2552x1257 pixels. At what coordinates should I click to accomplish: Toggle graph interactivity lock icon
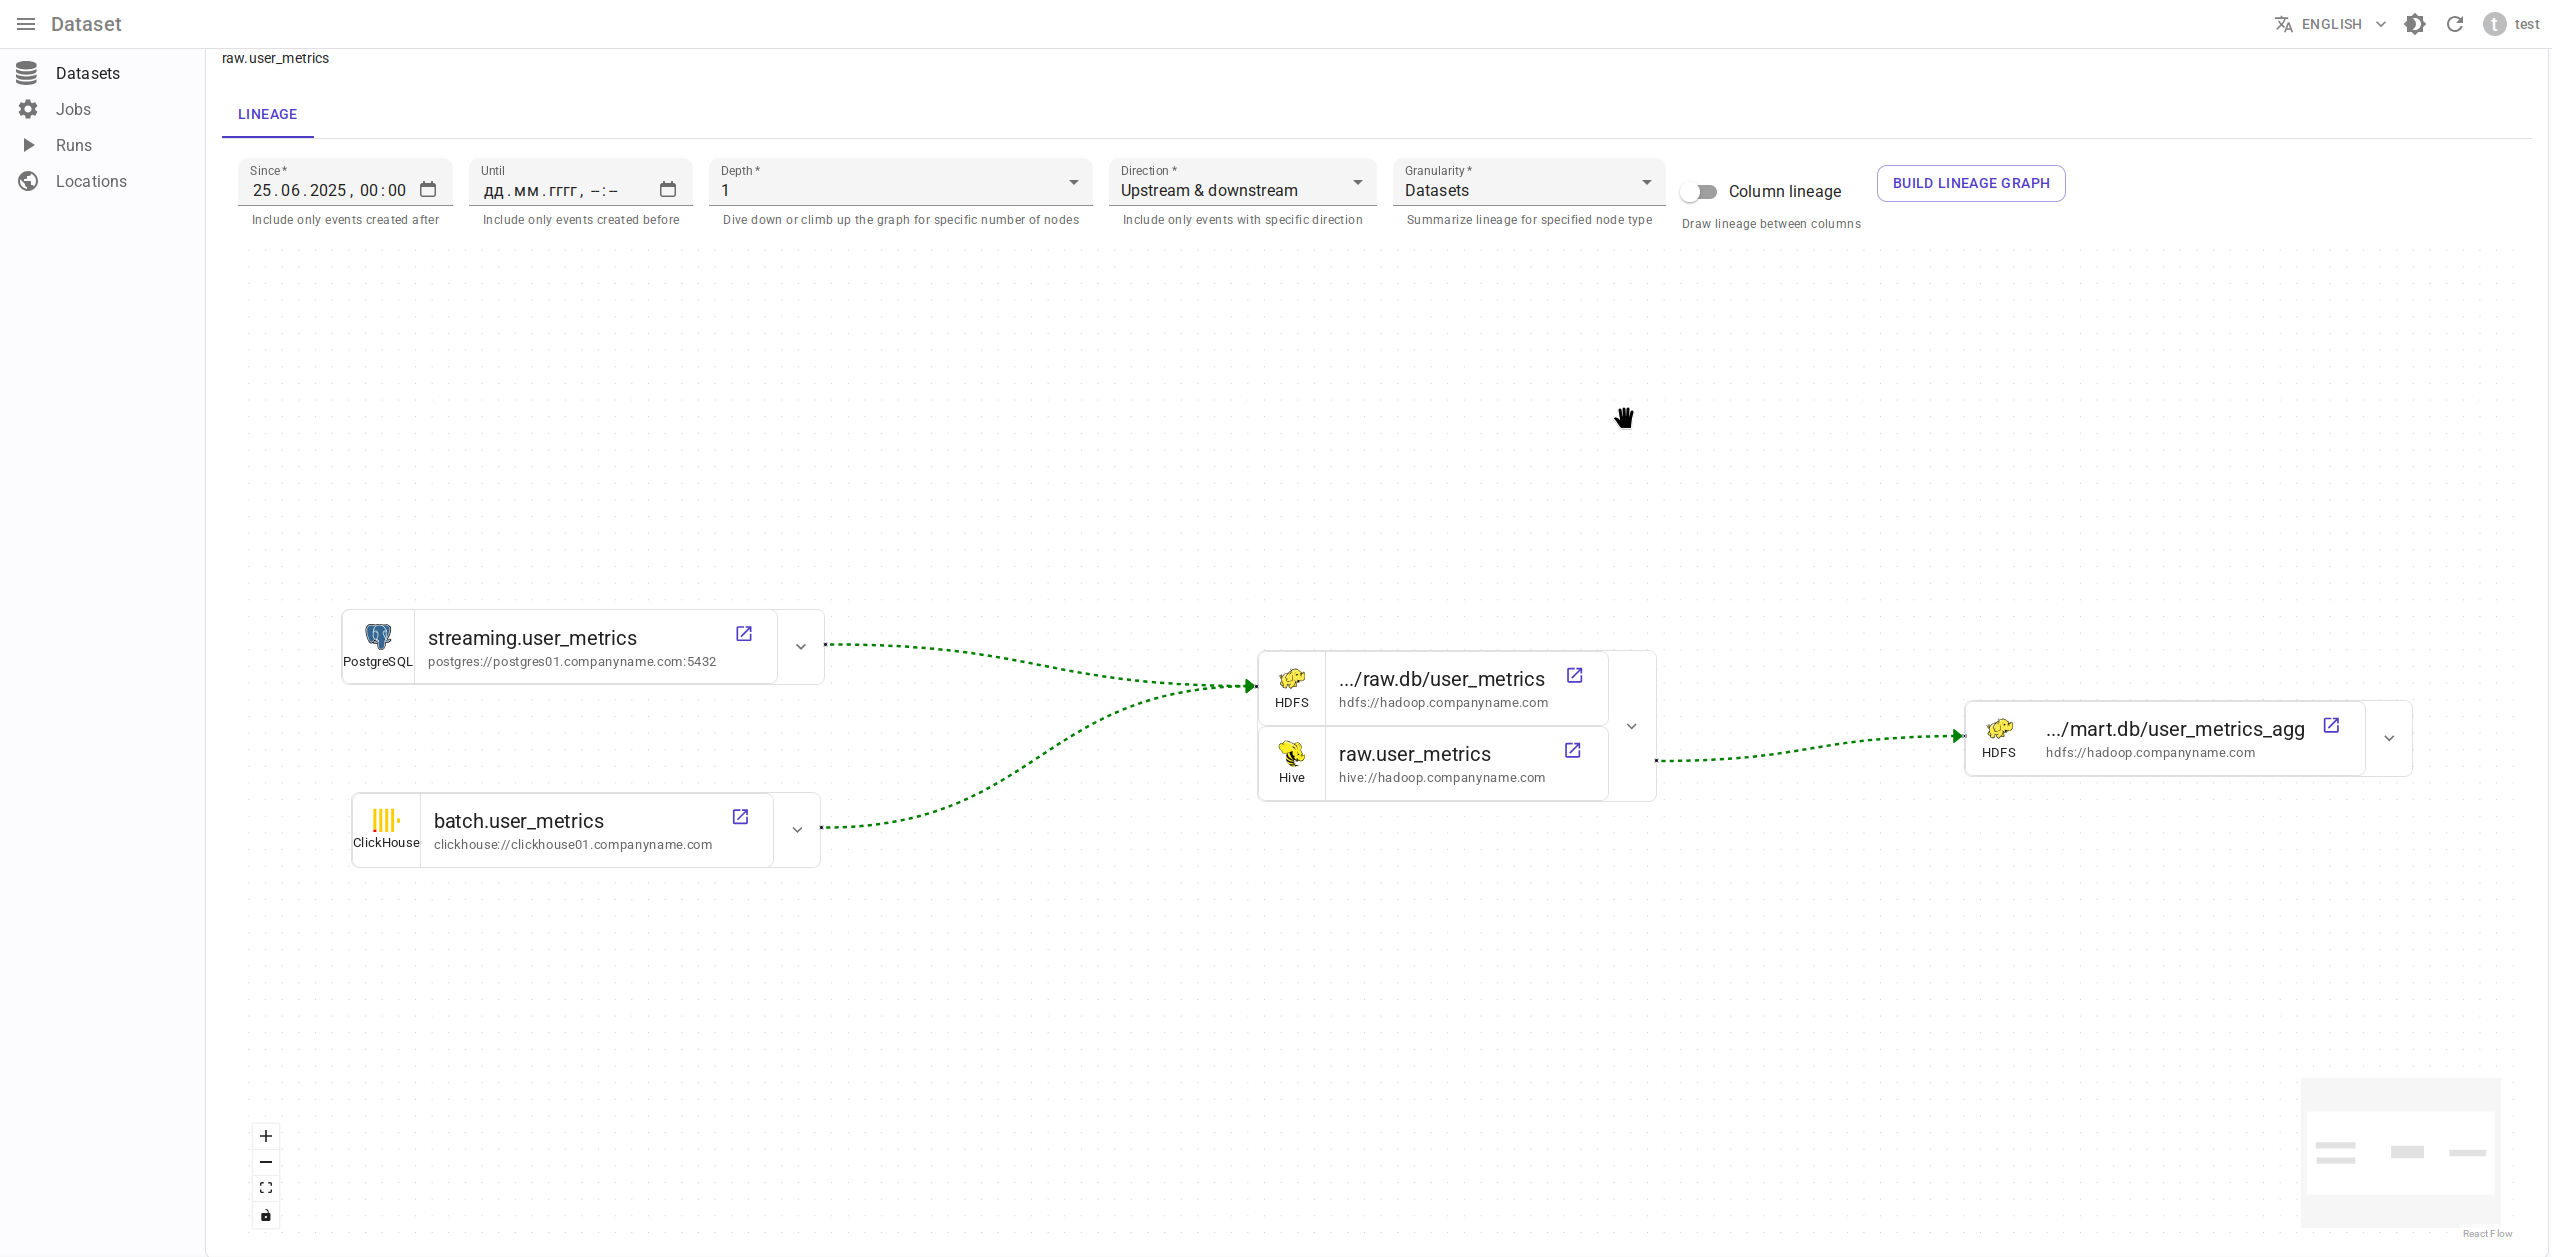click(266, 1215)
